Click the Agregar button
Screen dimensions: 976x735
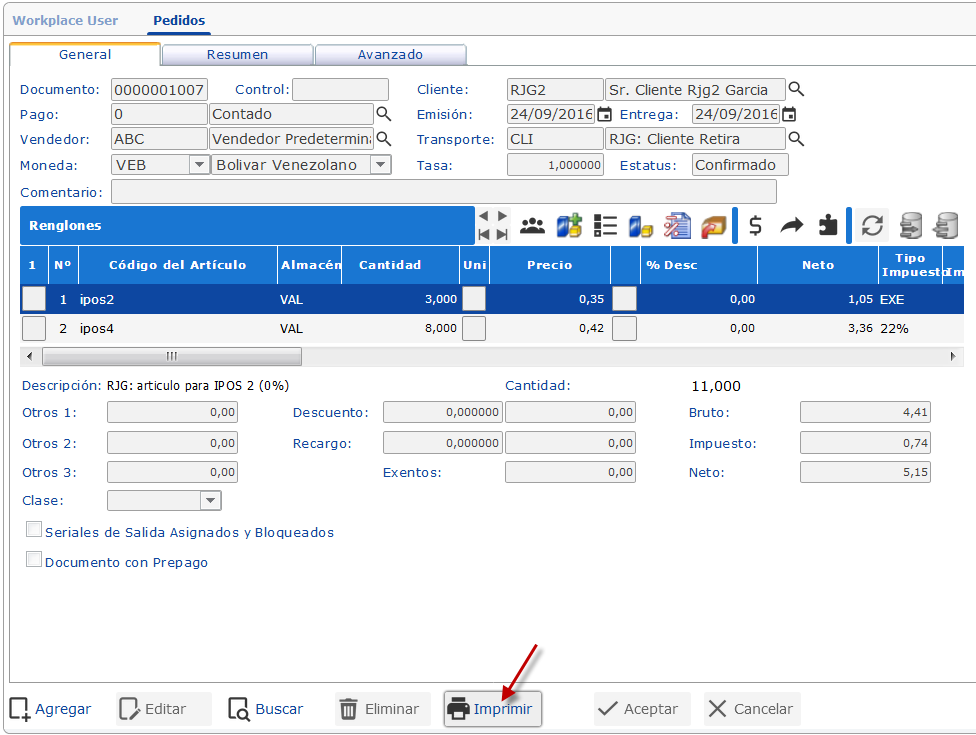[50, 709]
